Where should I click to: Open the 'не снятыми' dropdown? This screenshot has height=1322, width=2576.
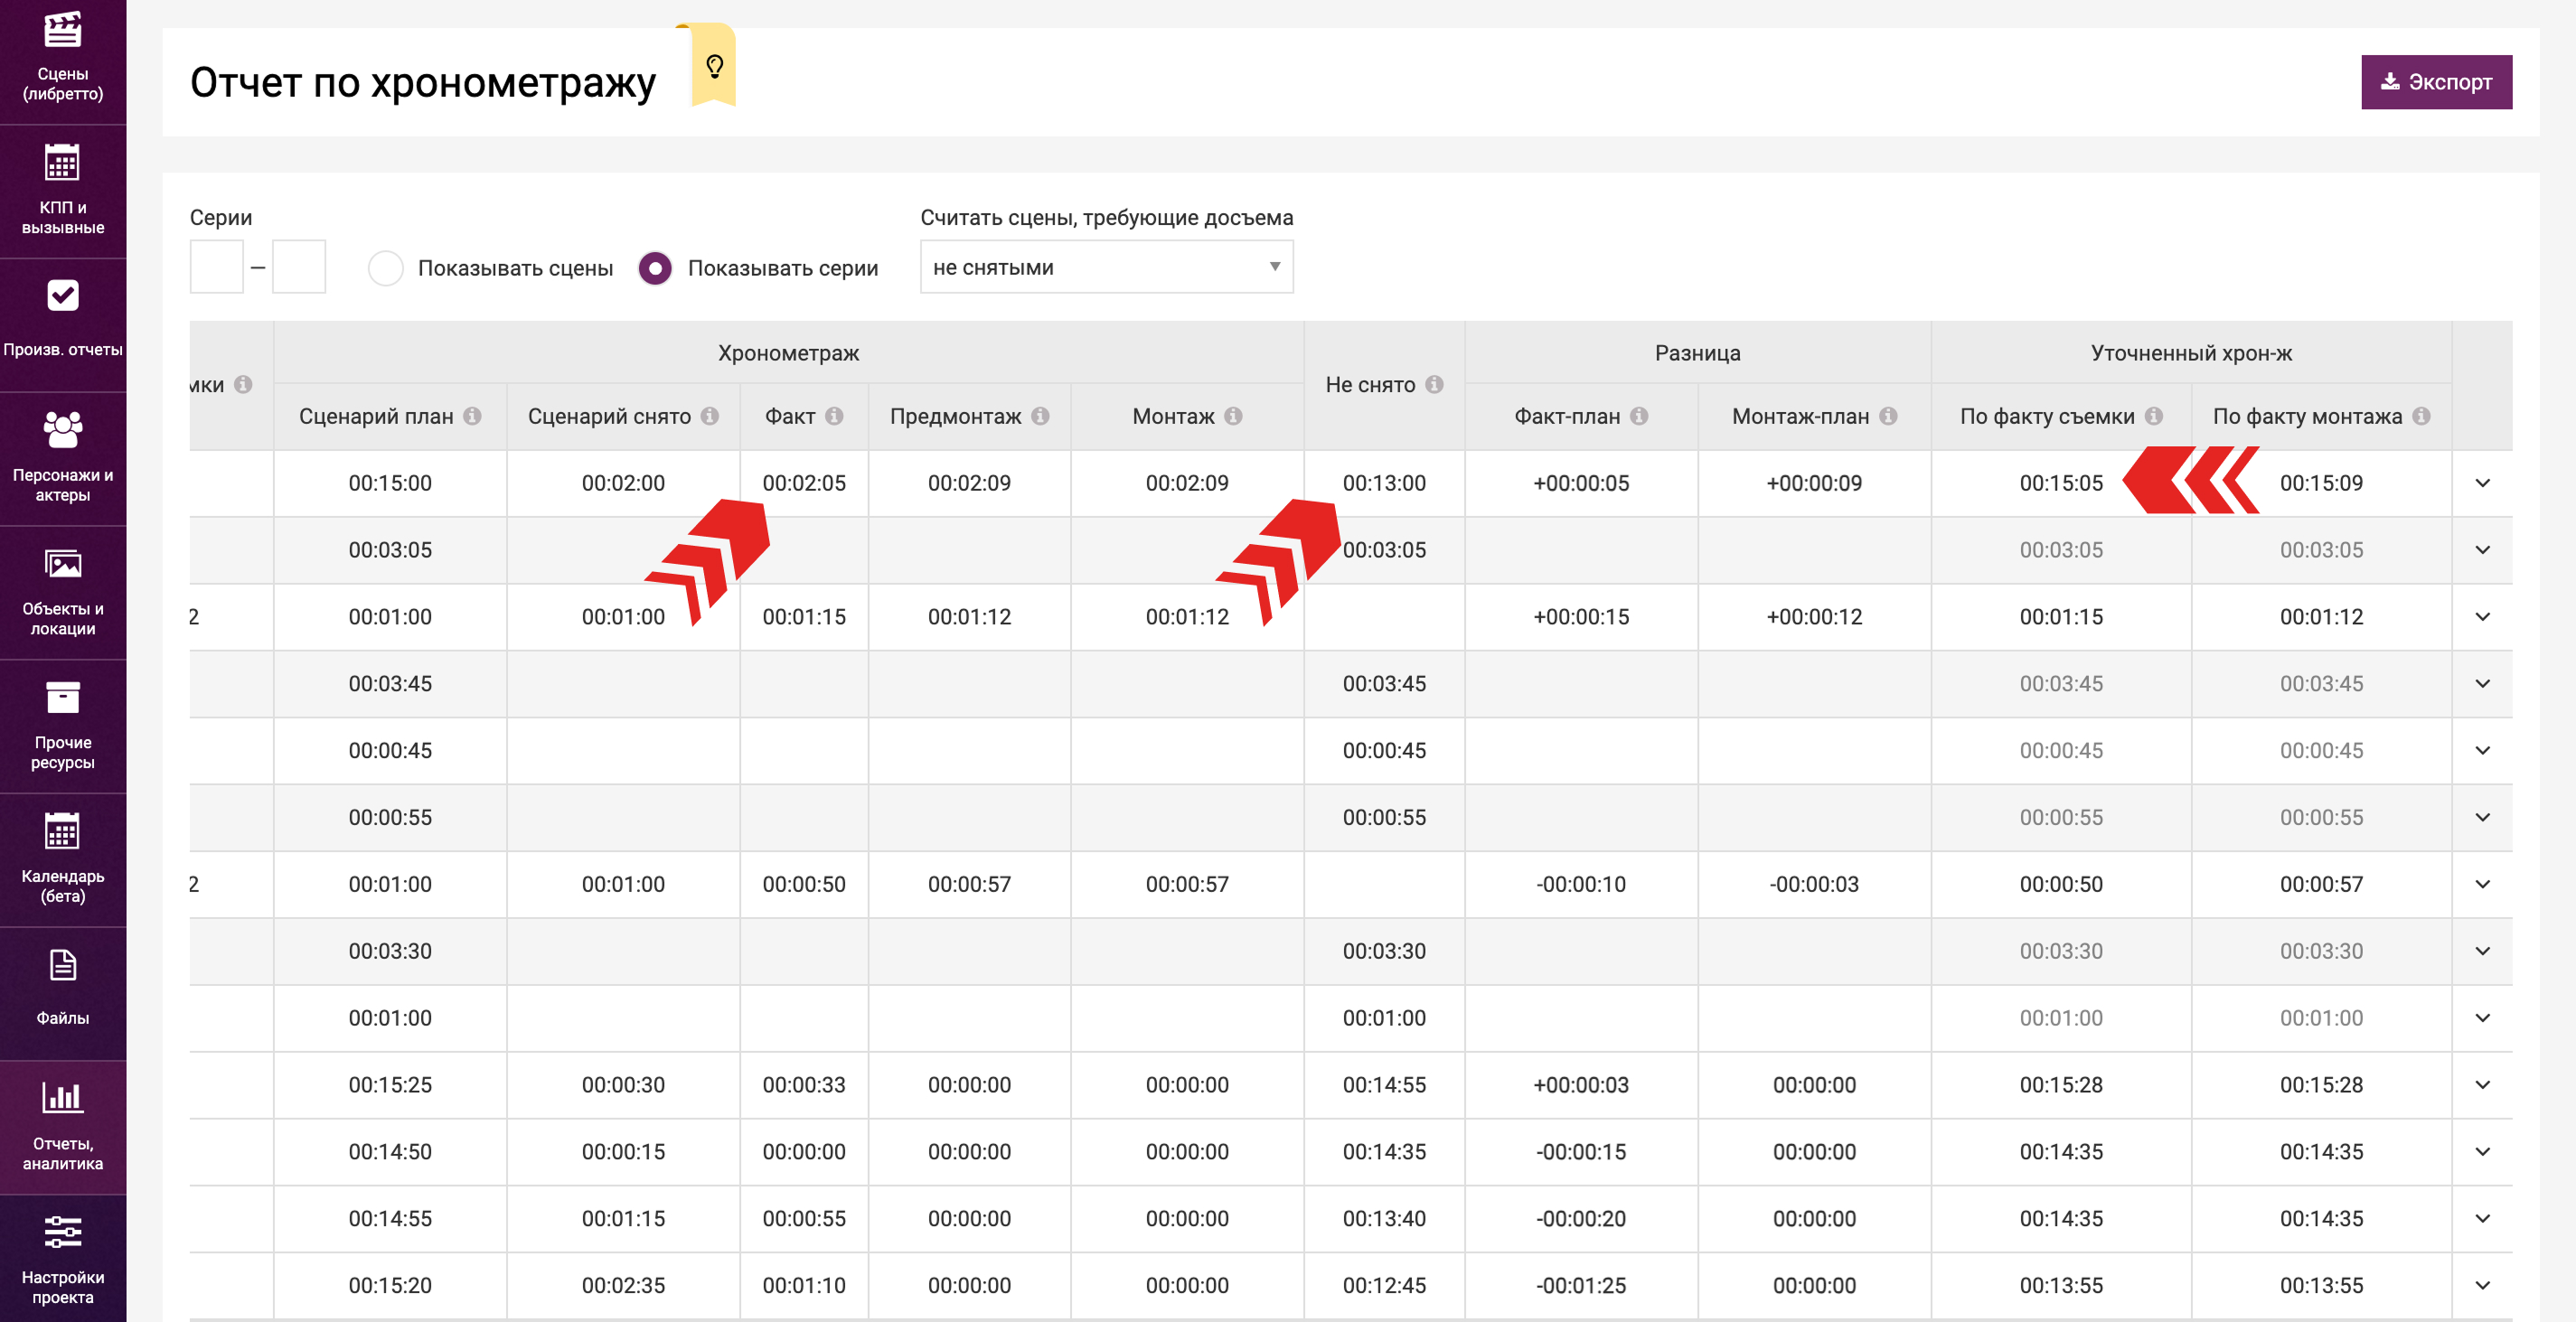1106,267
